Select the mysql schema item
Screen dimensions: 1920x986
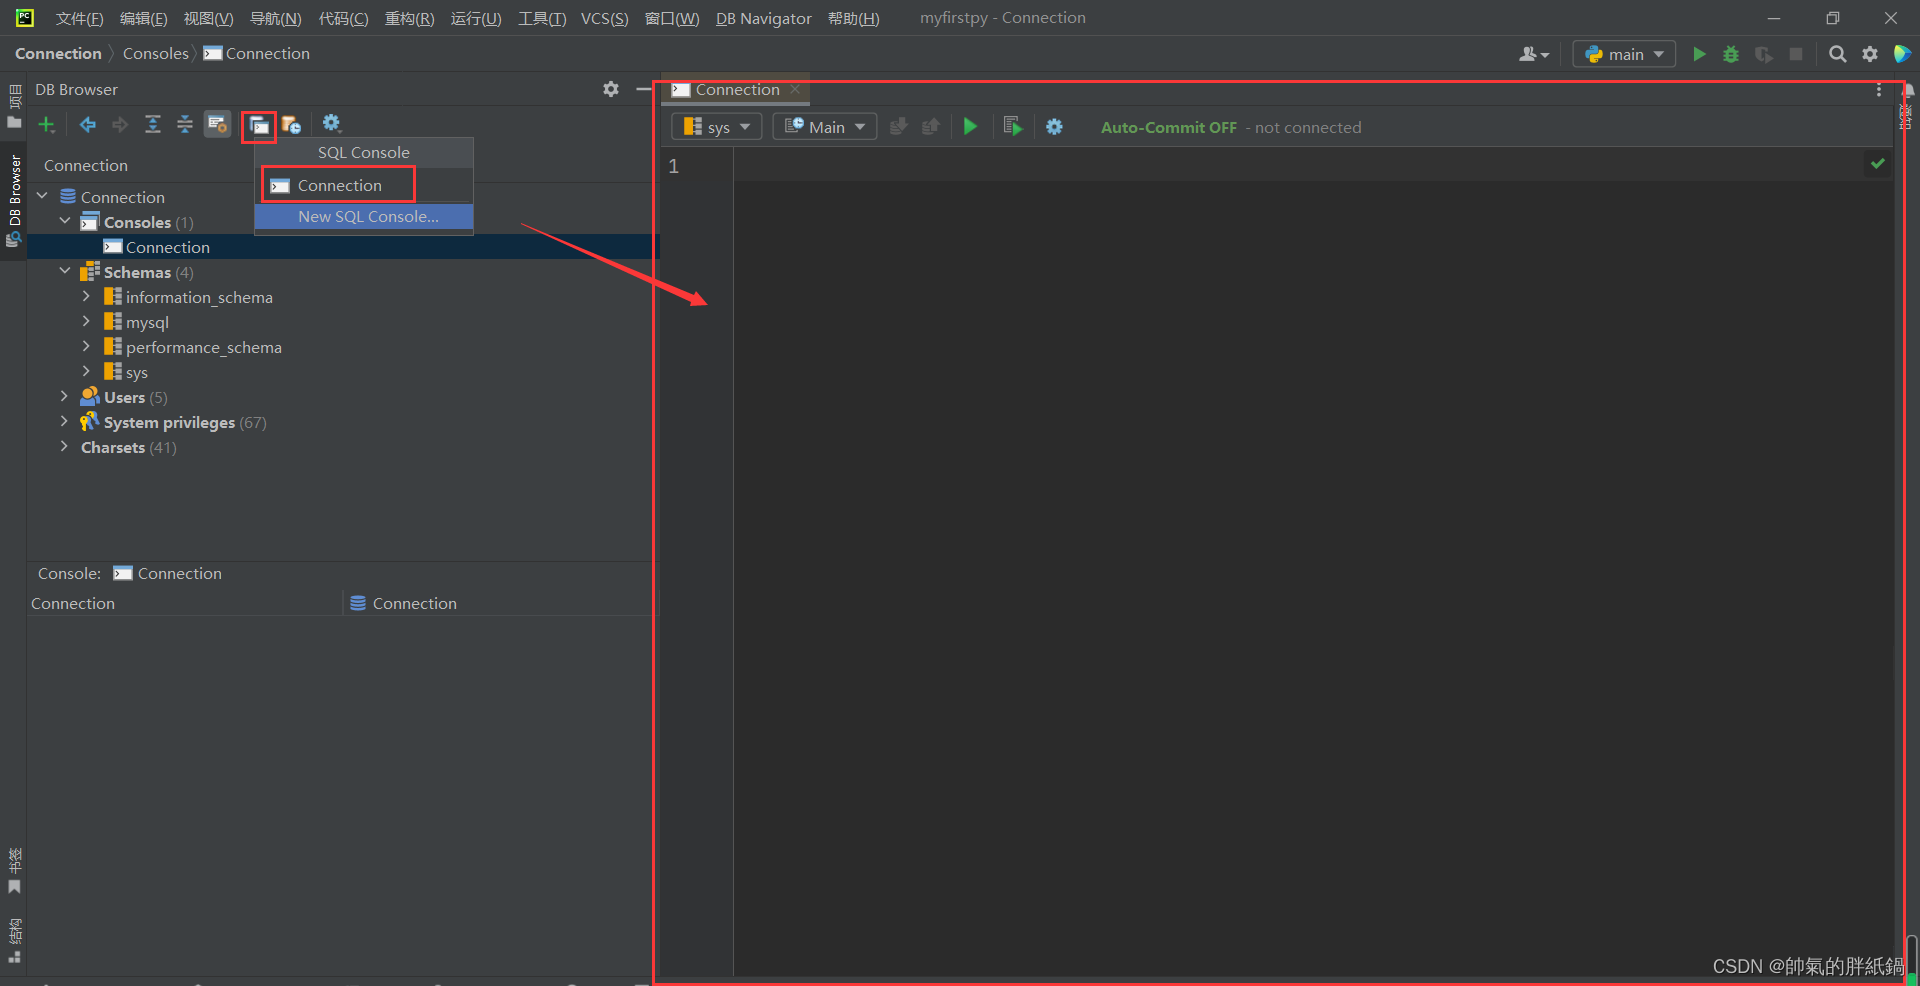click(136, 322)
